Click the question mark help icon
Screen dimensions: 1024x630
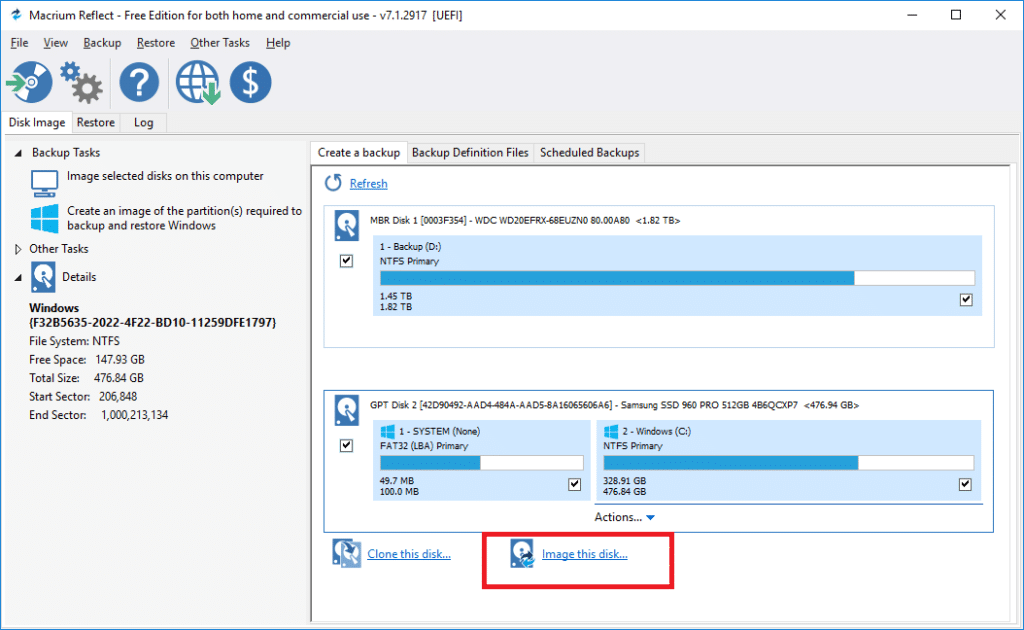pyautogui.click(x=139, y=82)
